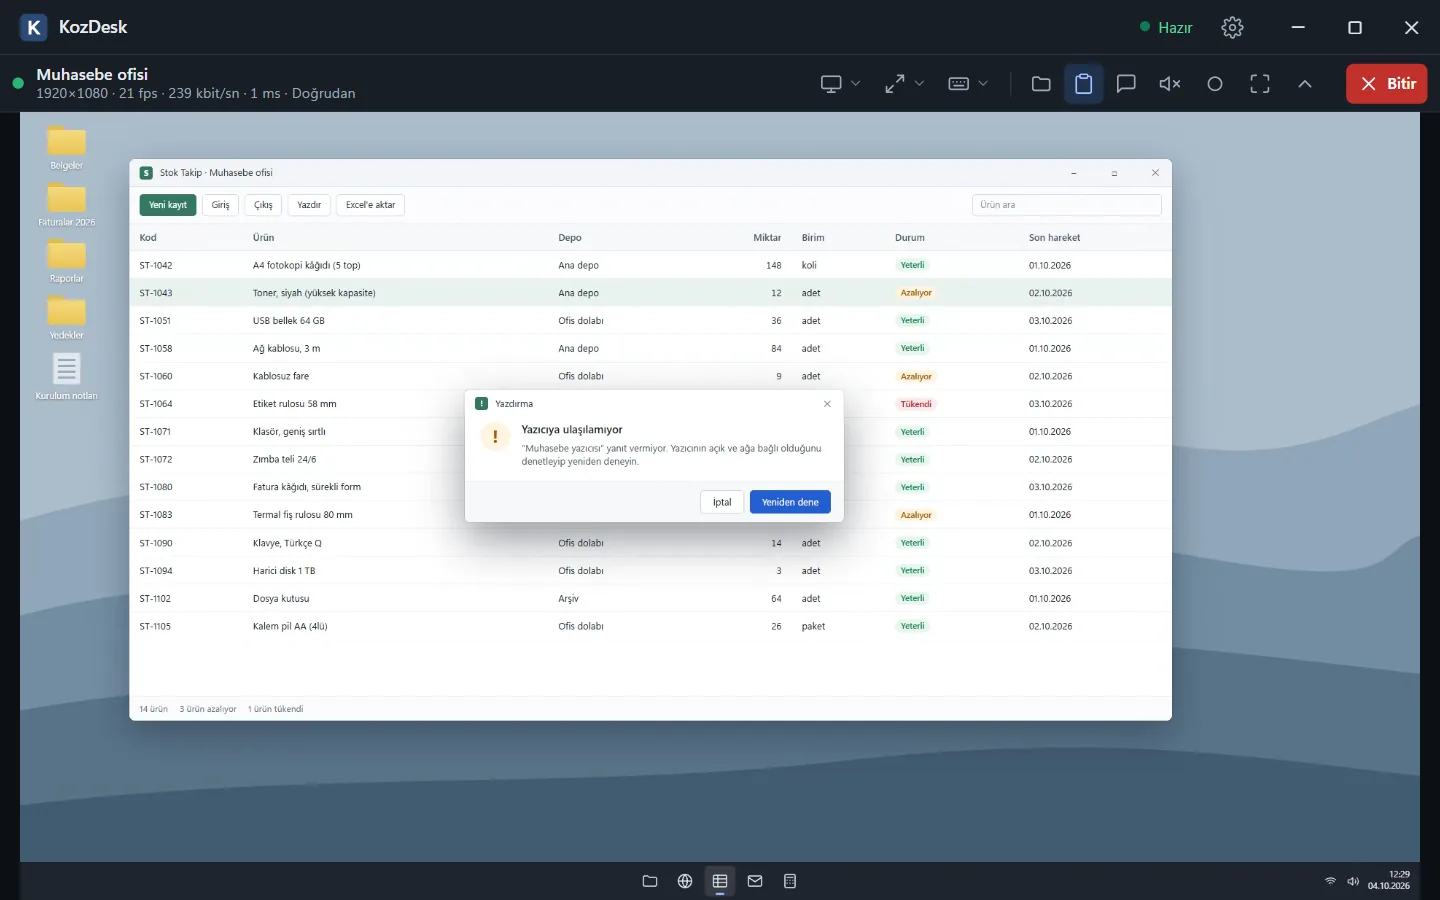The image size is (1440, 900).
Task: Open the web browser globe in the taskbar
Action: coord(685,881)
